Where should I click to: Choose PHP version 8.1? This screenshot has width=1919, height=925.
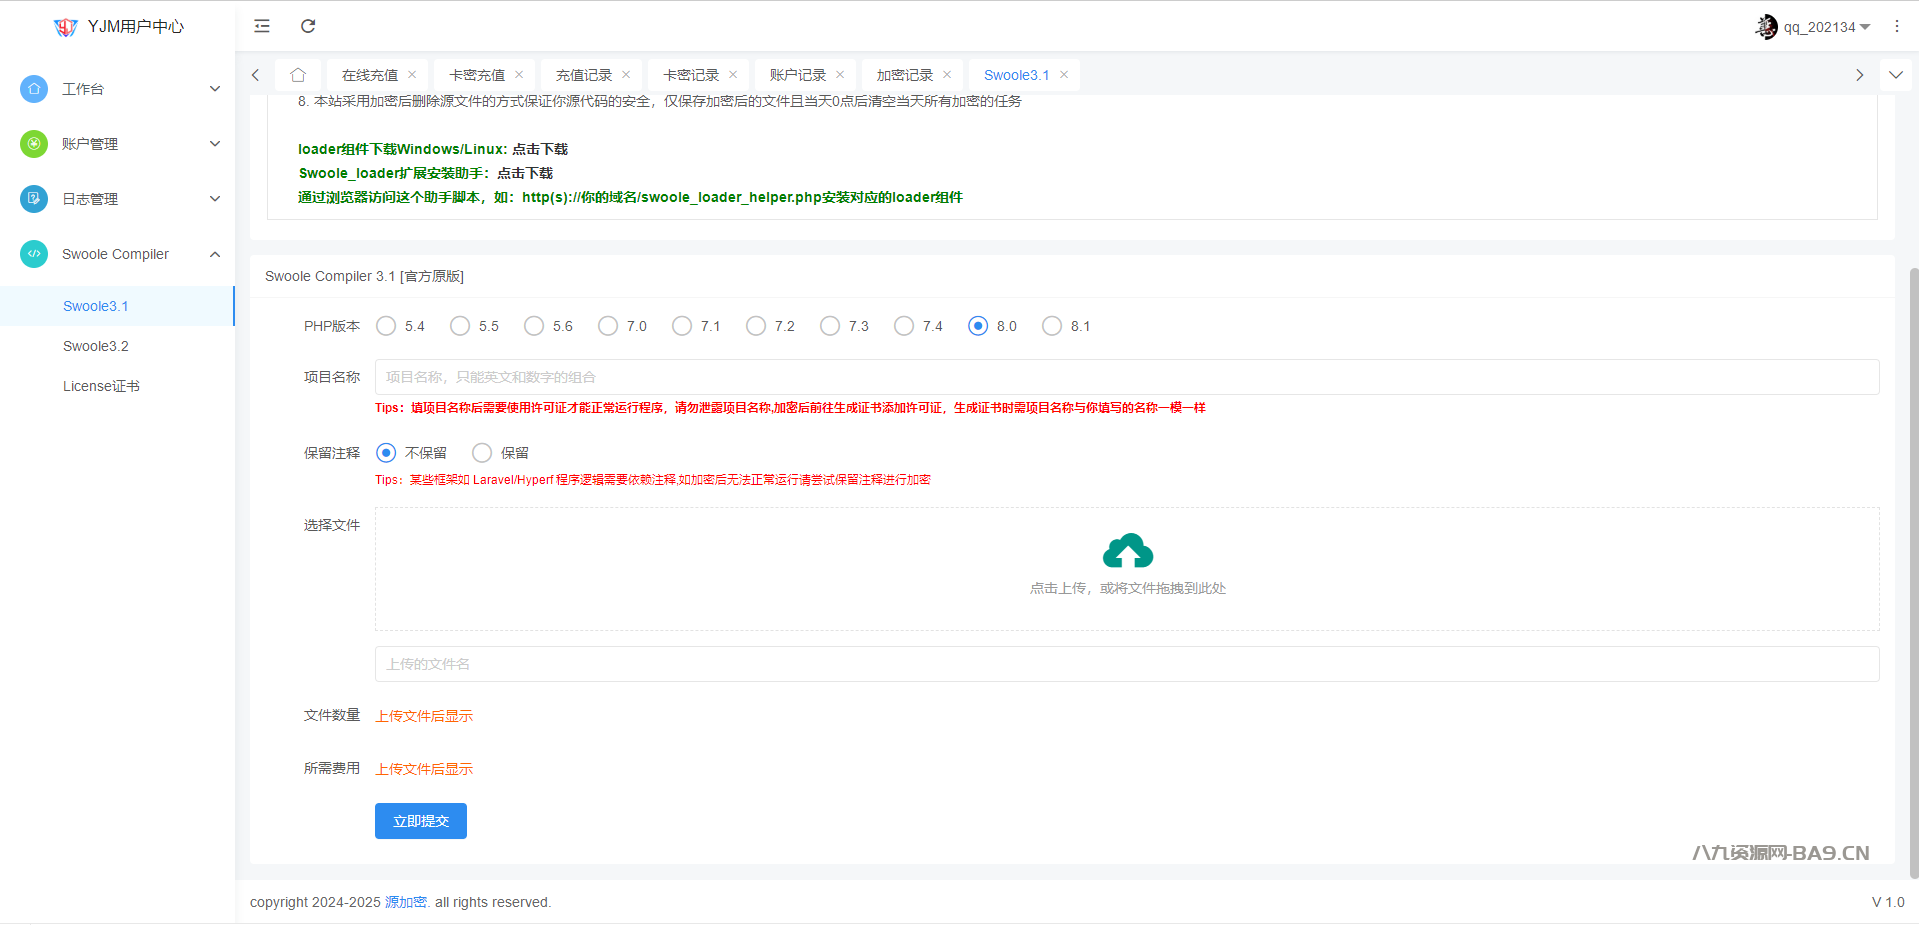point(1052,326)
